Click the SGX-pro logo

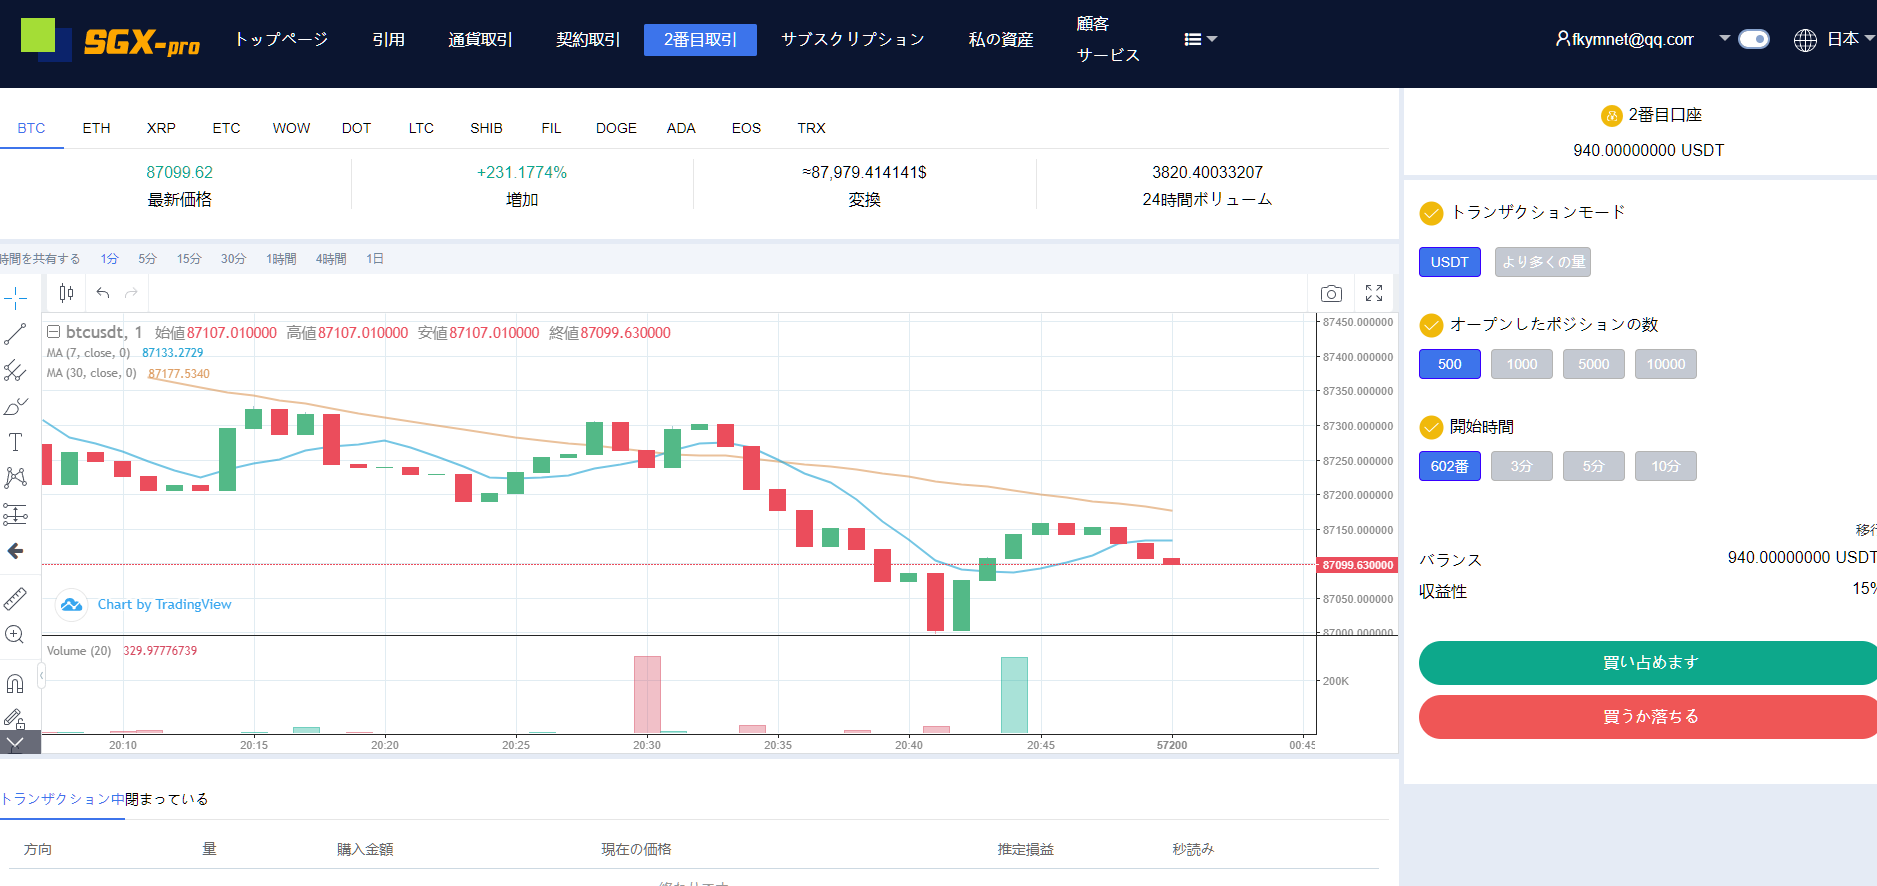[111, 40]
